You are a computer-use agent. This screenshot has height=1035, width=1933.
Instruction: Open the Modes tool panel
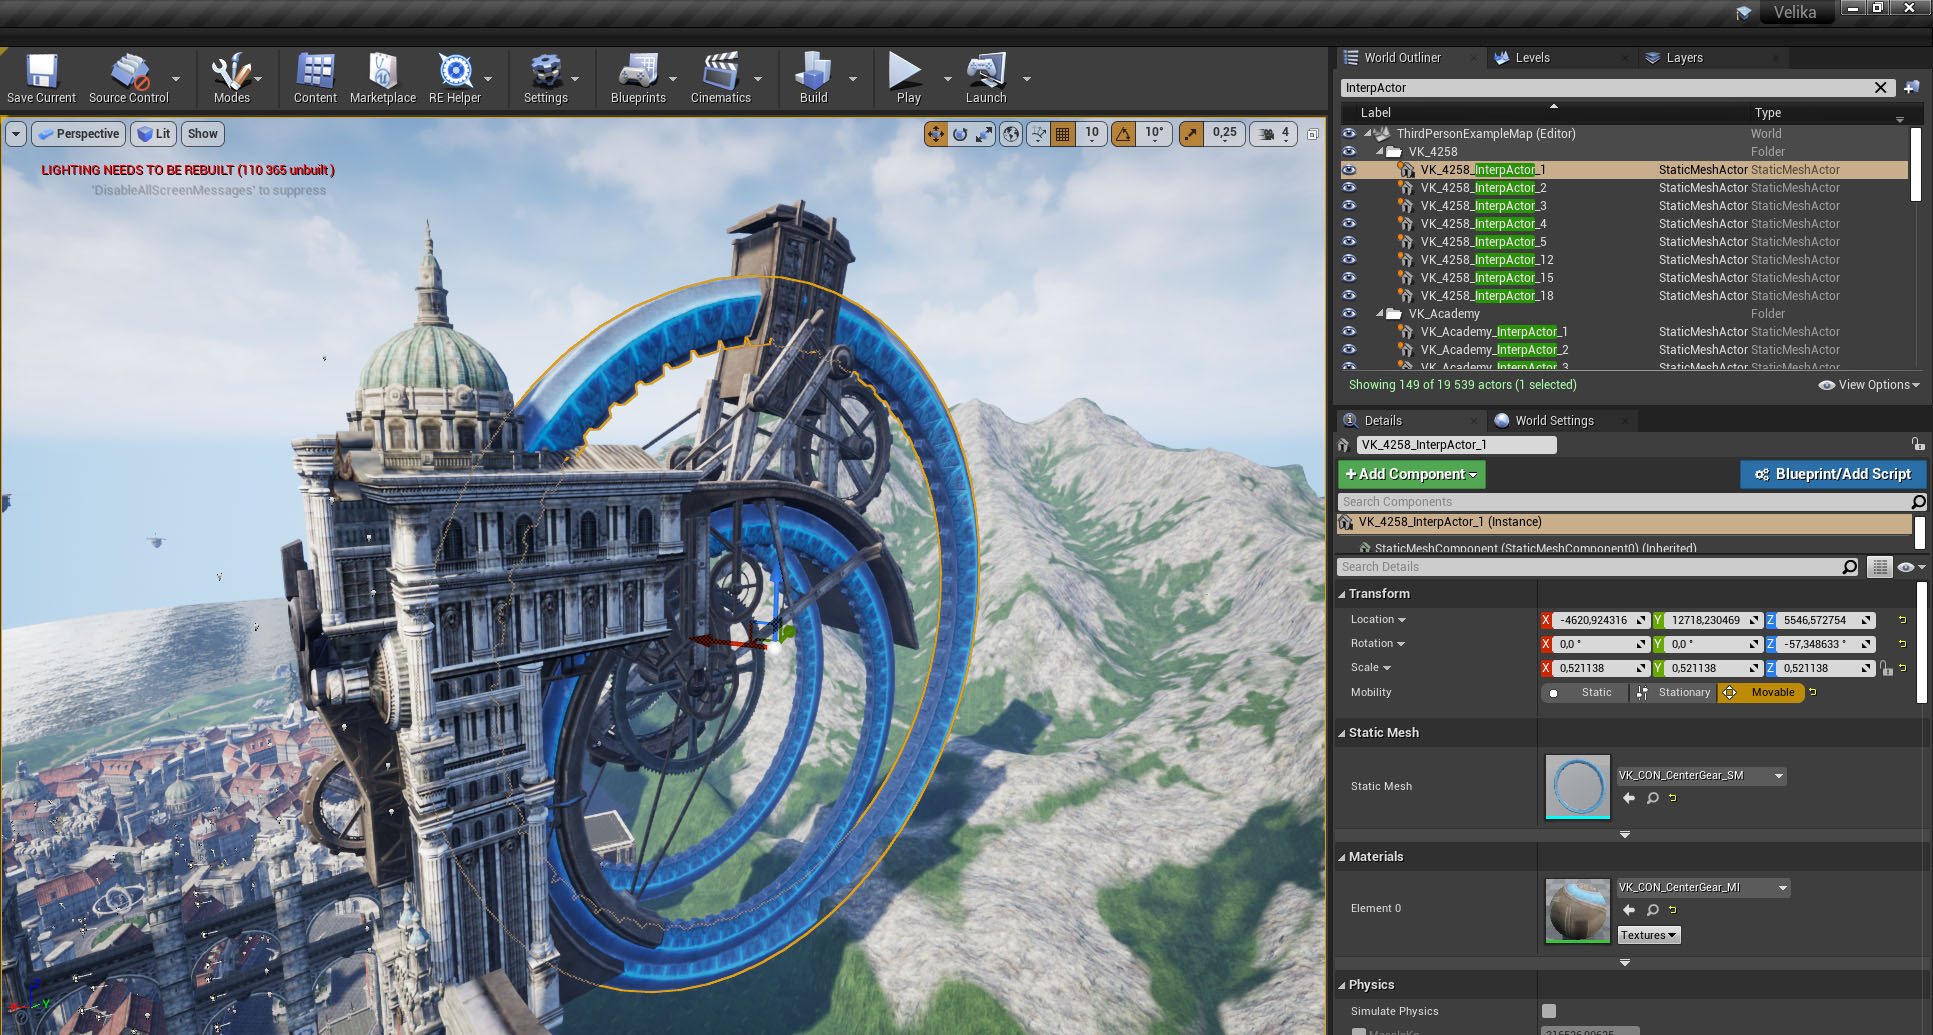pos(231,78)
